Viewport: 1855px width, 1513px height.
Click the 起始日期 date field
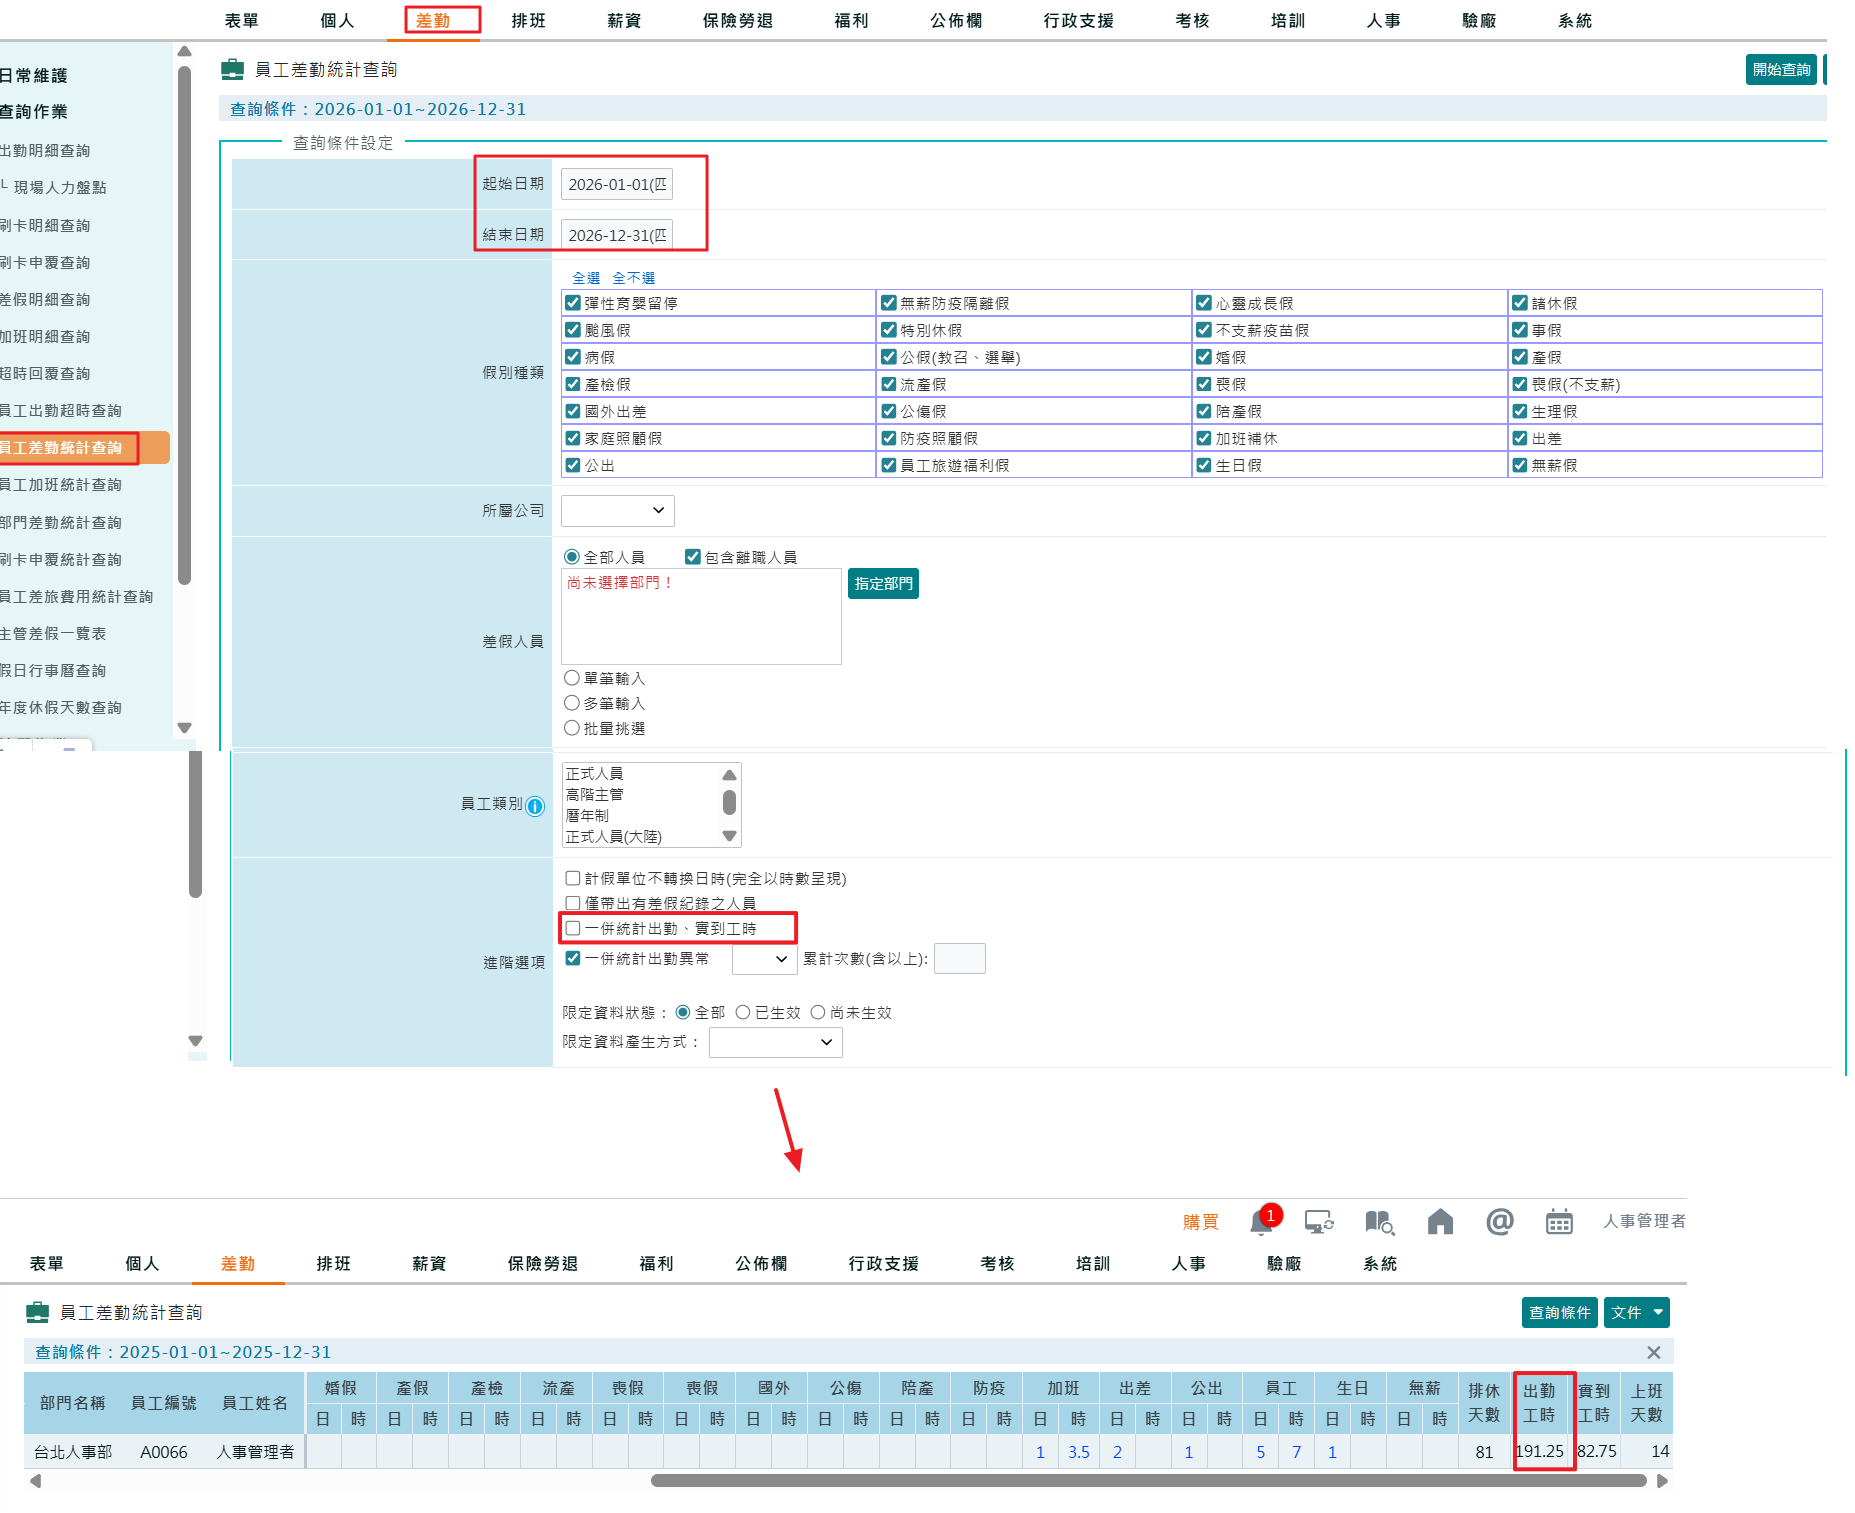pos(616,185)
